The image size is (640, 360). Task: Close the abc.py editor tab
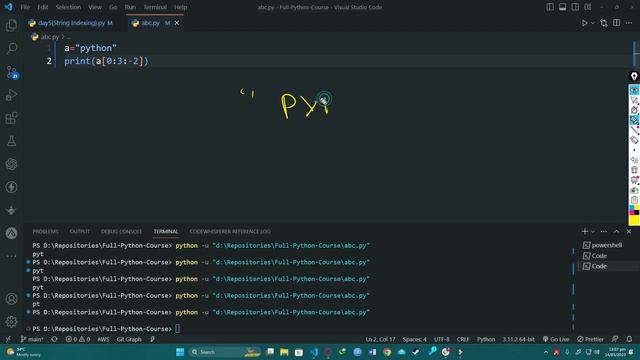point(177,23)
